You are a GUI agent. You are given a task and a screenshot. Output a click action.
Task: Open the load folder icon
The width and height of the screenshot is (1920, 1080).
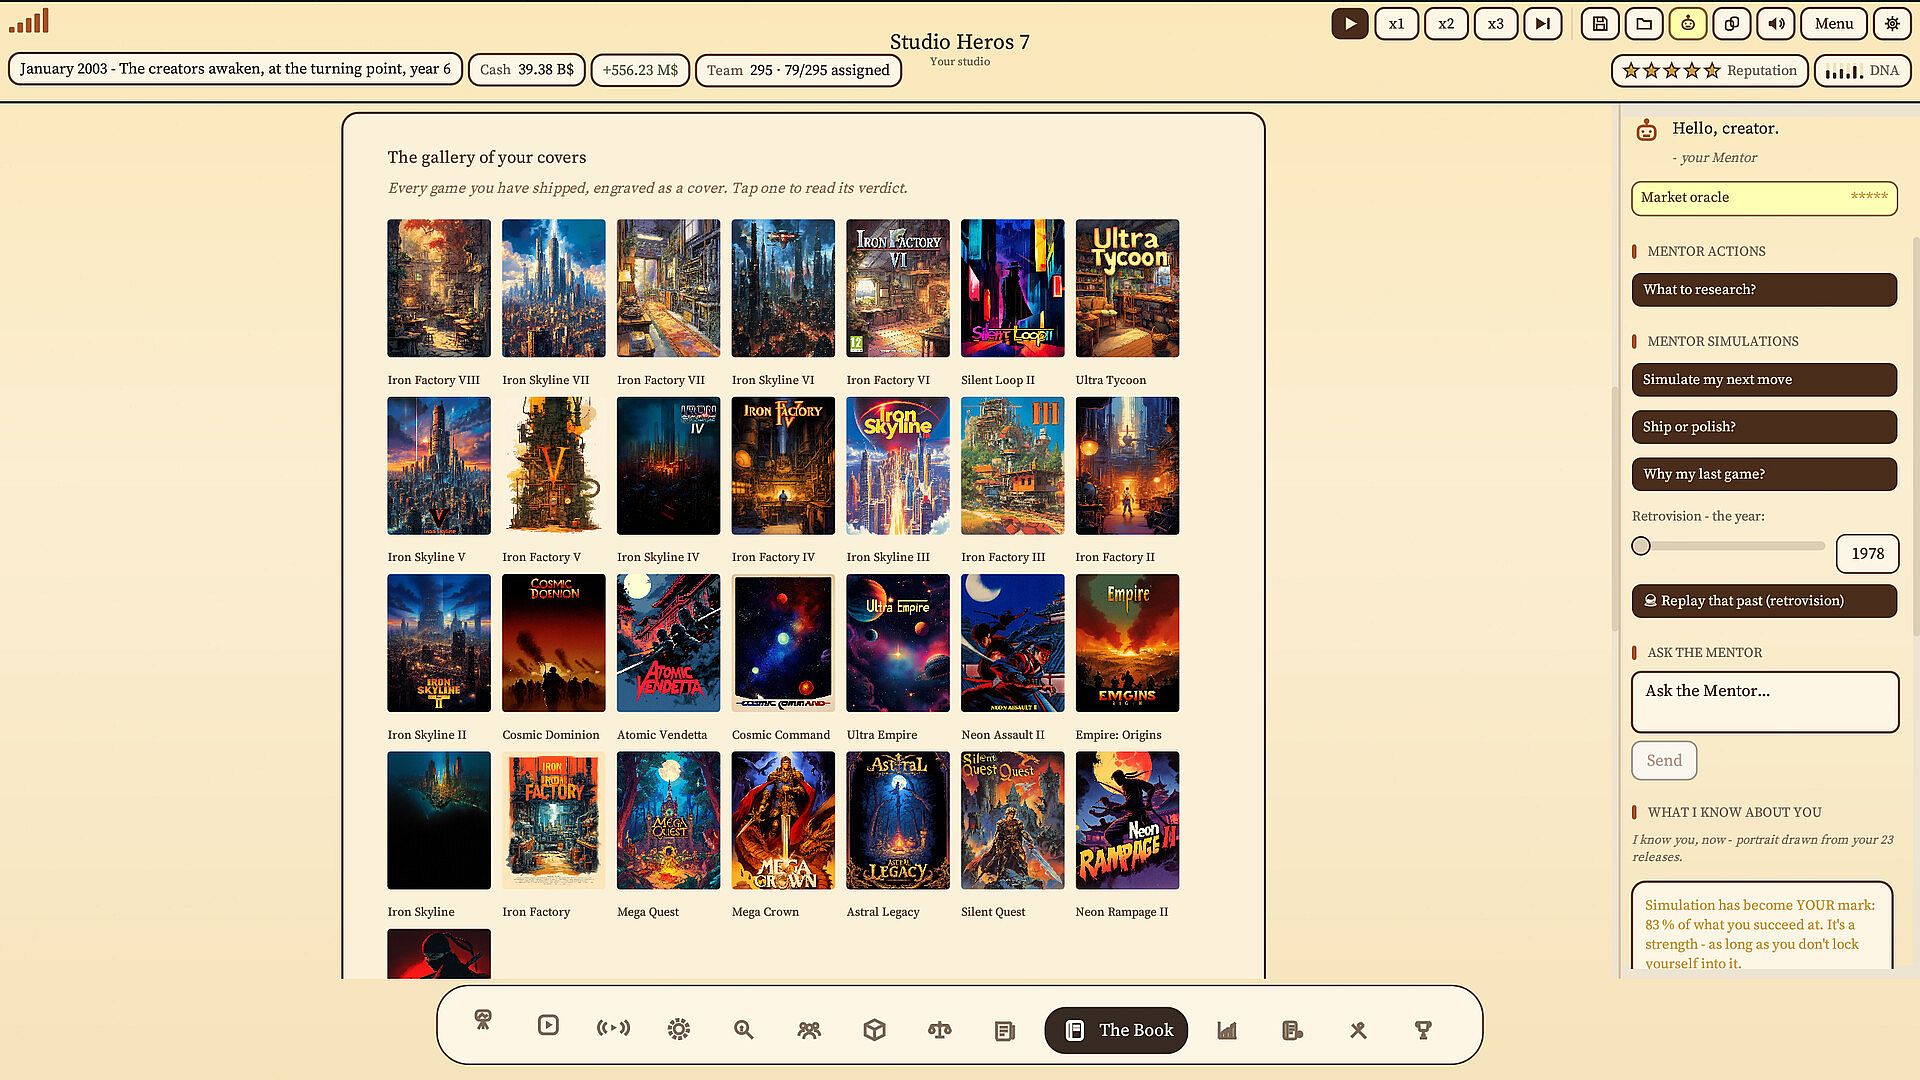(x=1644, y=24)
